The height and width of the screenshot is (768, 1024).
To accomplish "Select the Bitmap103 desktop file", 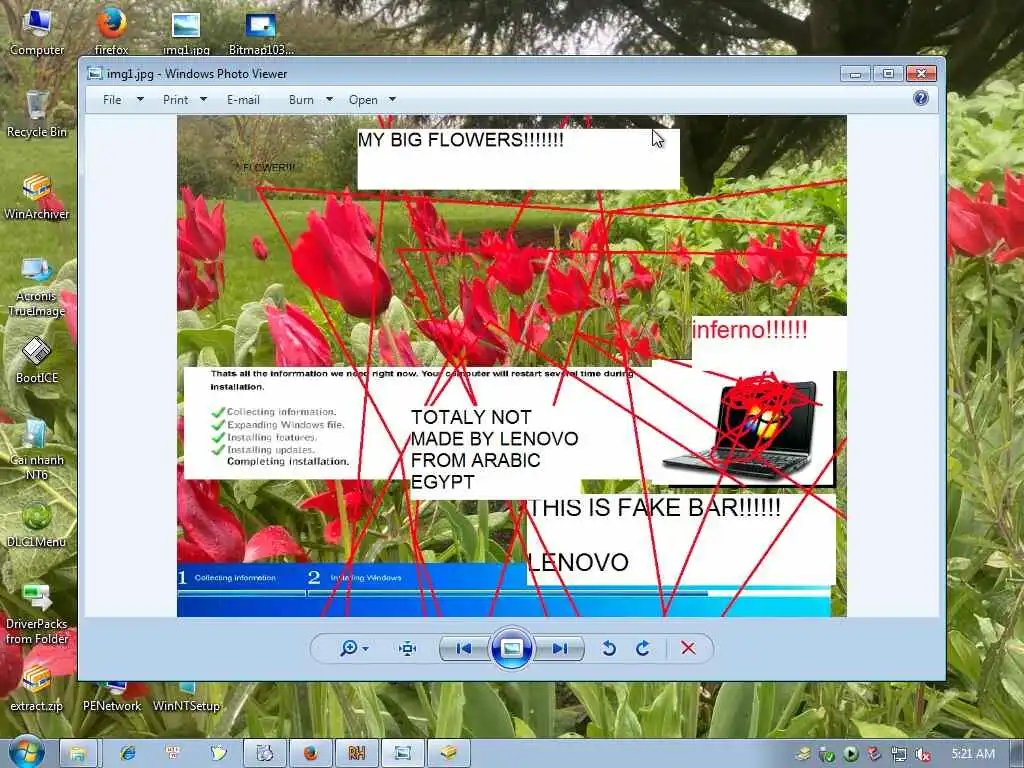I will coord(261,31).
